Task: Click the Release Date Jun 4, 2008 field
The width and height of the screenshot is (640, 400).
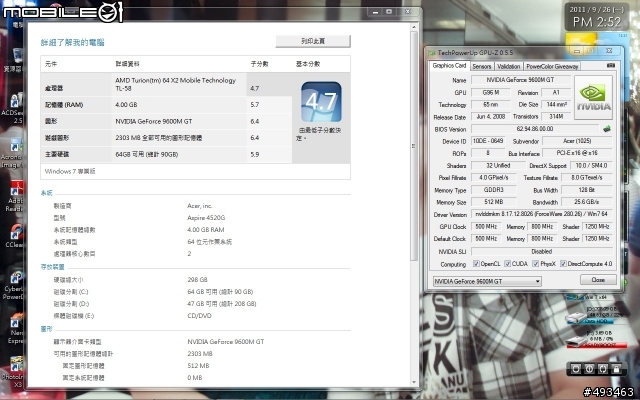Action: (x=491, y=117)
